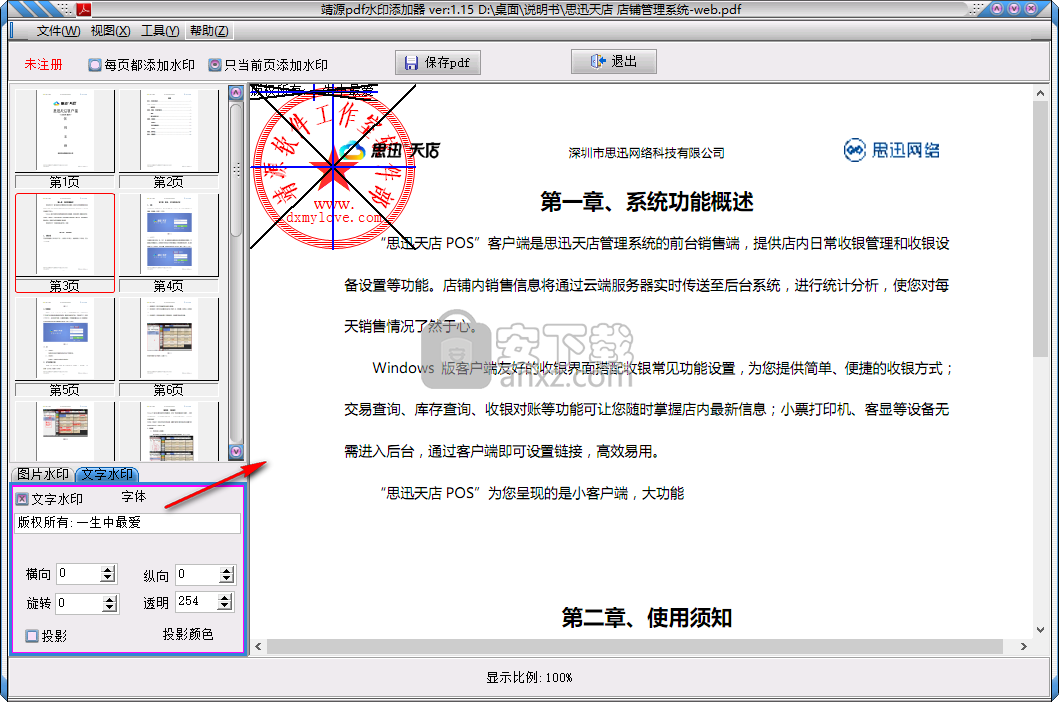This screenshot has width=1059, height=702.
Task: Click the preview horizontal scrollbar right arrow
Action: coord(1024,647)
